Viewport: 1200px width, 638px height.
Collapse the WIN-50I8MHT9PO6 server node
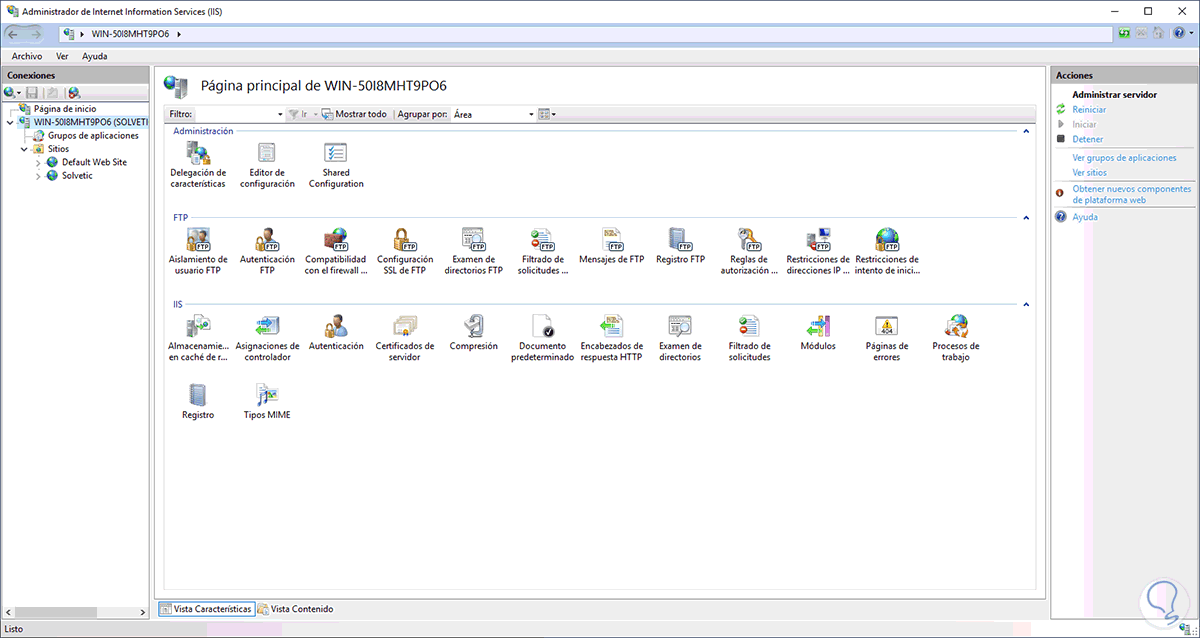tap(10, 122)
